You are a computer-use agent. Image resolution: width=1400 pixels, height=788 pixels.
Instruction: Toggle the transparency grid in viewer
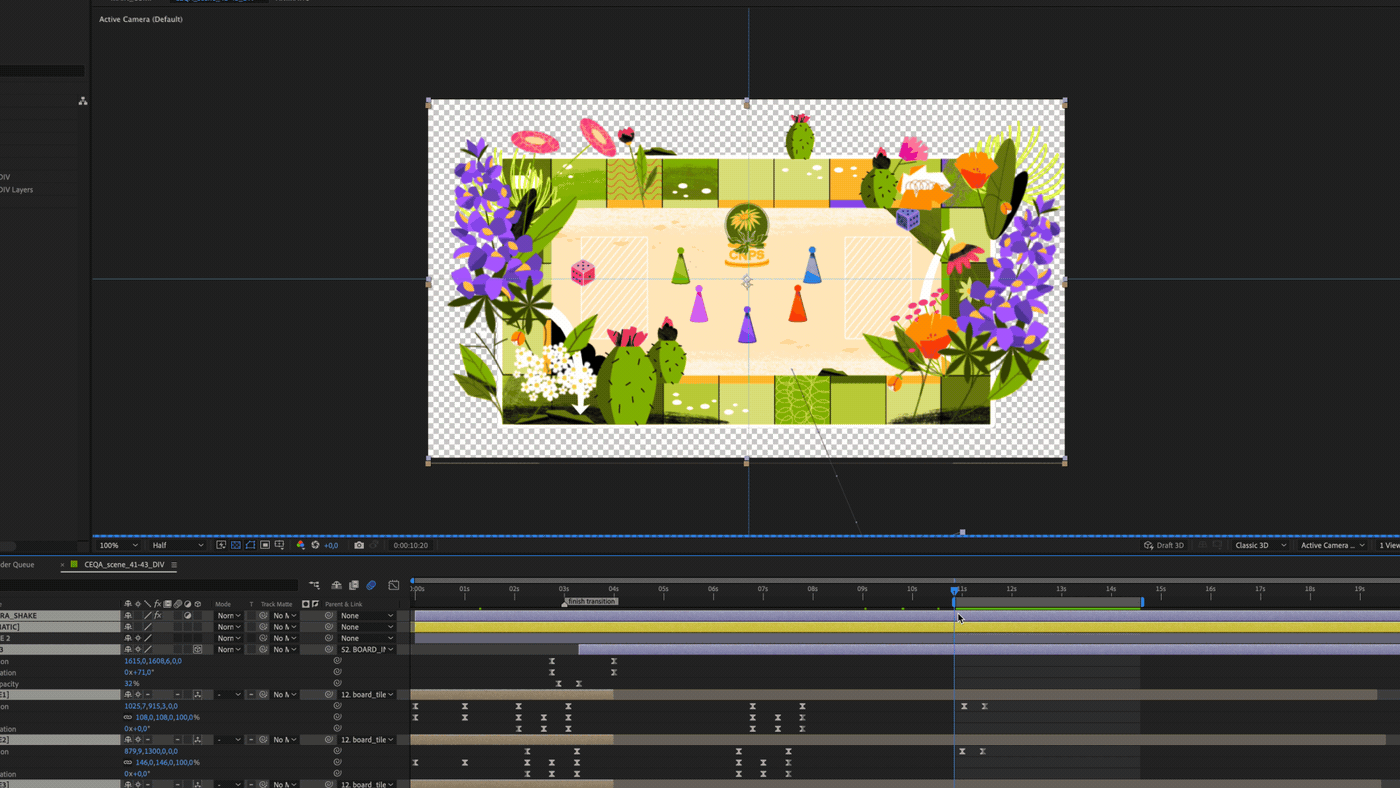tap(236, 545)
